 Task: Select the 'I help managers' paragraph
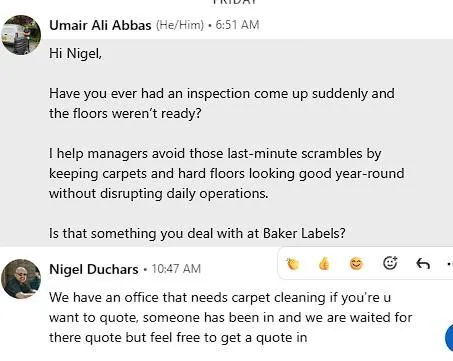pos(227,173)
